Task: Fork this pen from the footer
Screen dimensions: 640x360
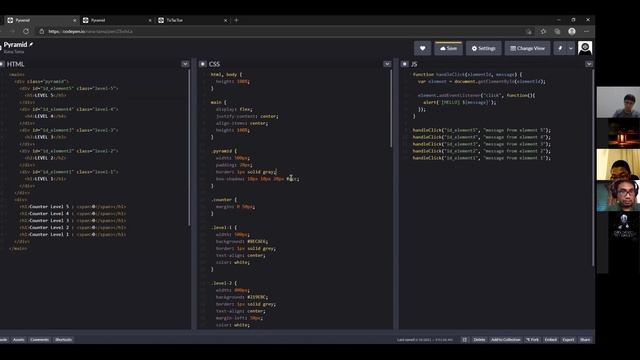Action: tap(532, 340)
